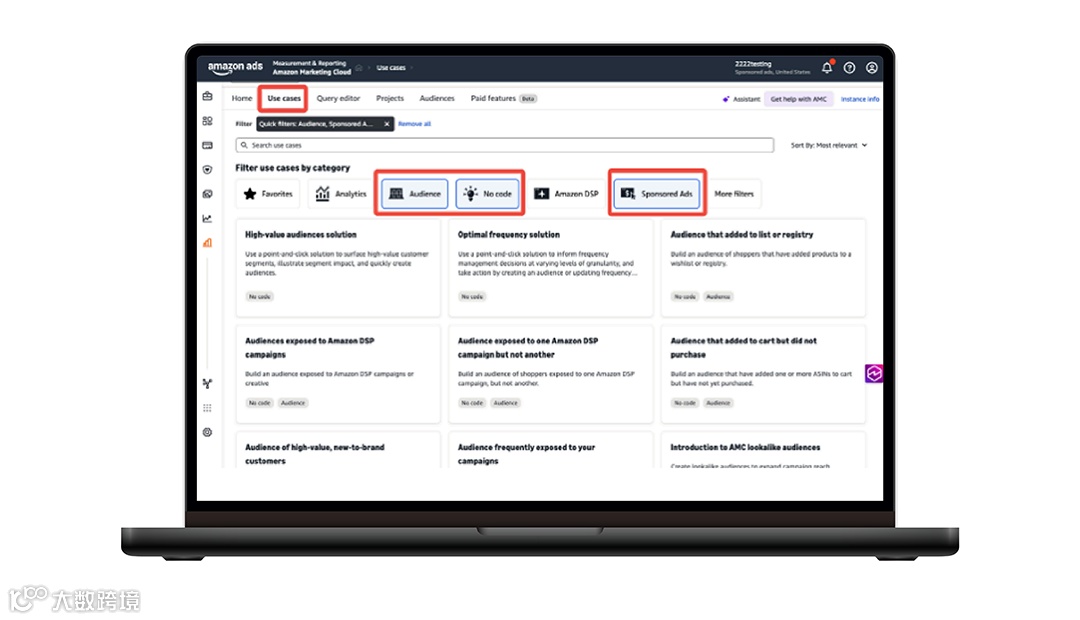Image resolution: width=1080 pixels, height=620 pixels.
Task: Open Audience exposed to one DSP campaign card
Action: click(x=550, y=374)
